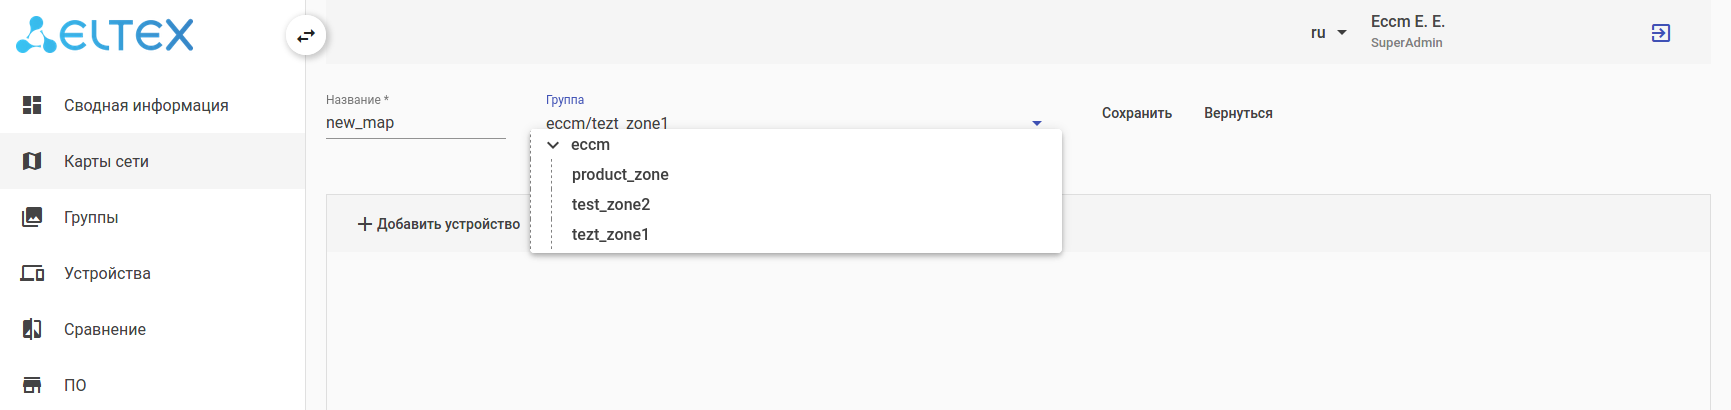This screenshot has width=1731, height=410.
Task: Click the dashboard icon for Сводная информация
Action: tap(32, 105)
